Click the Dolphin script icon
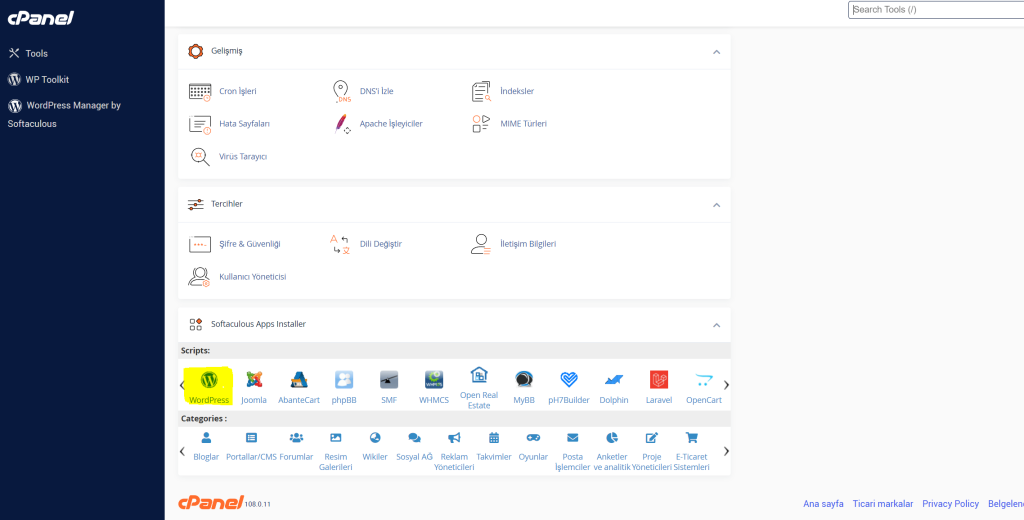The image size is (1024, 520). pos(614,380)
